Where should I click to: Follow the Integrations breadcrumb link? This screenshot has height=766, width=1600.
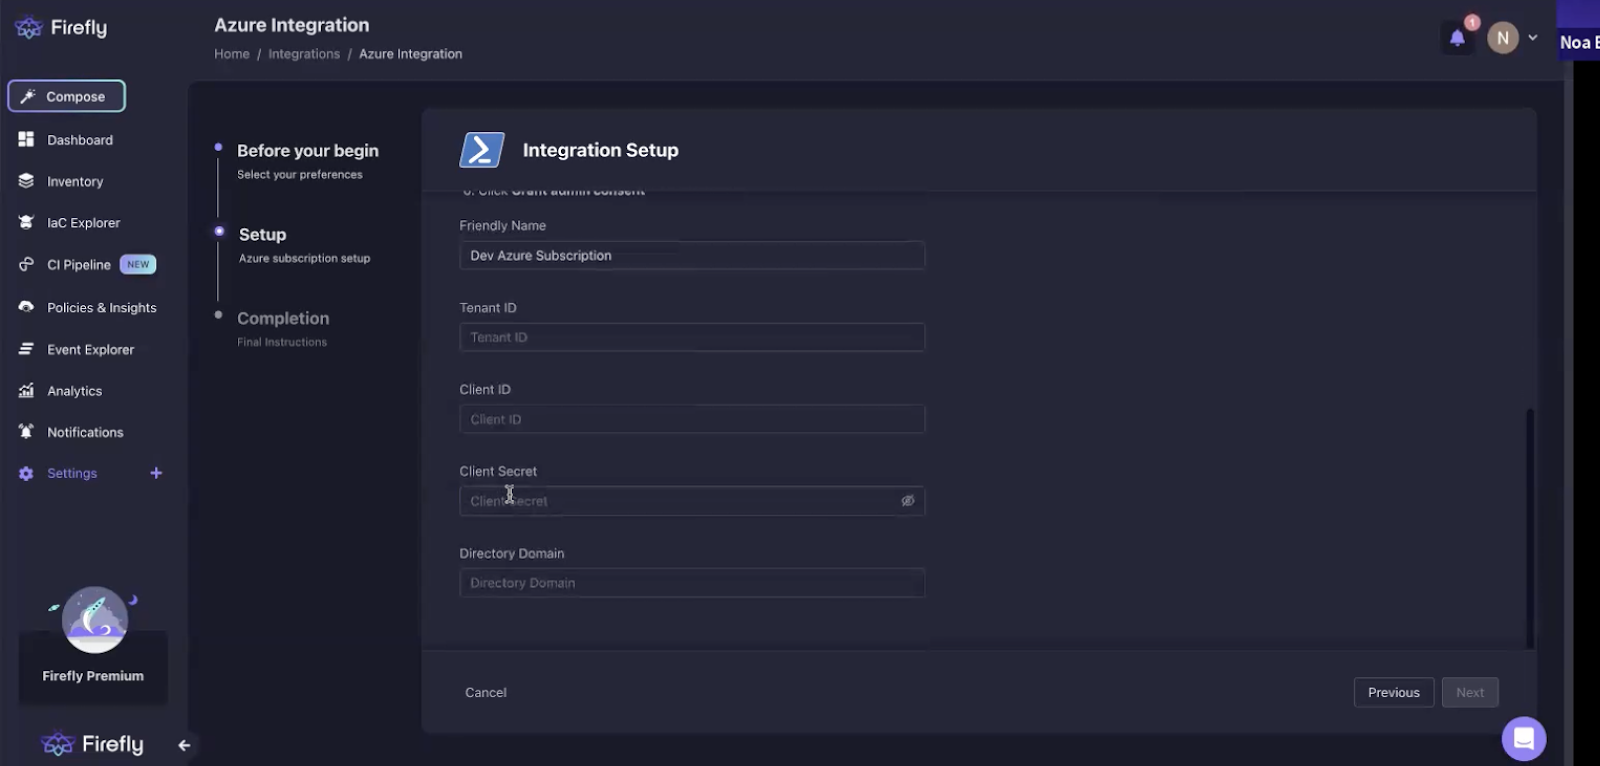(x=304, y=54)
